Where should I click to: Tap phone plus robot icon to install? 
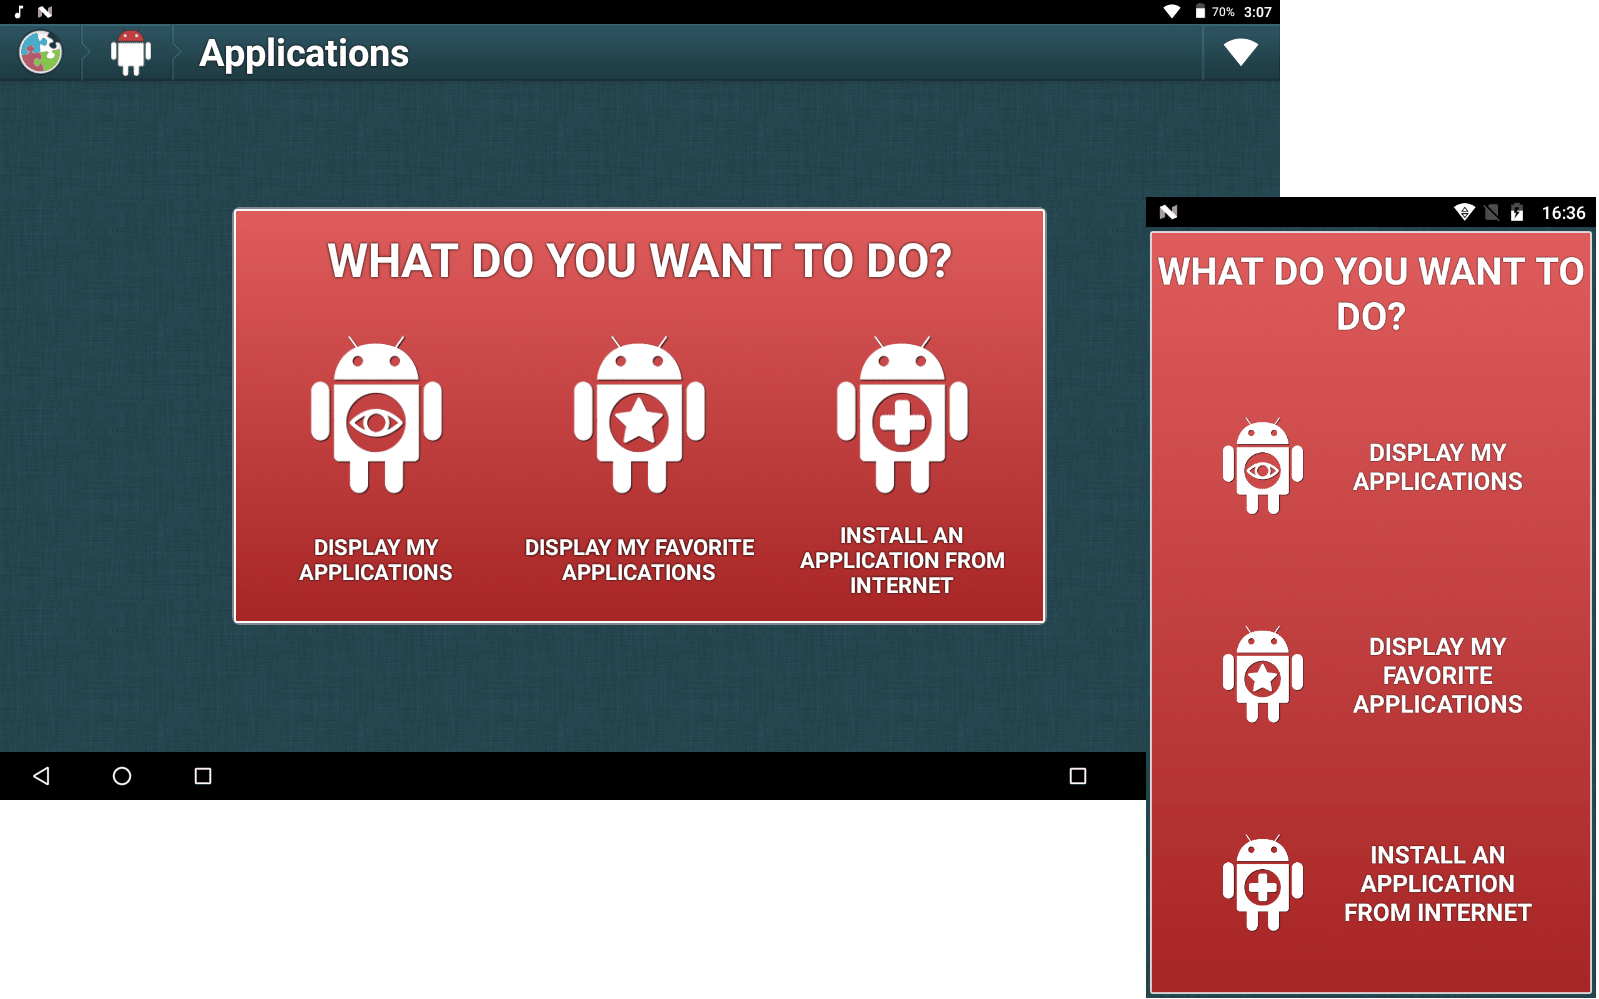[1262, 884]
